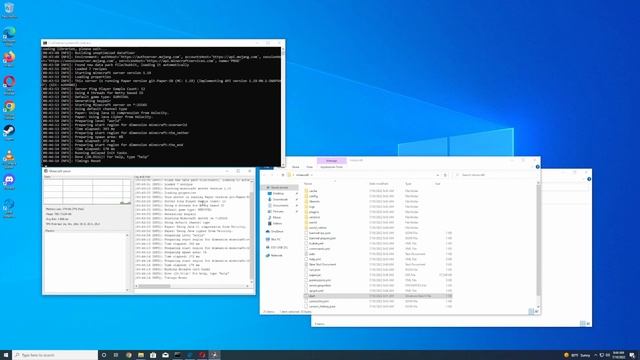Launch Google Chrome from the desktop

[x=9, y=109]
